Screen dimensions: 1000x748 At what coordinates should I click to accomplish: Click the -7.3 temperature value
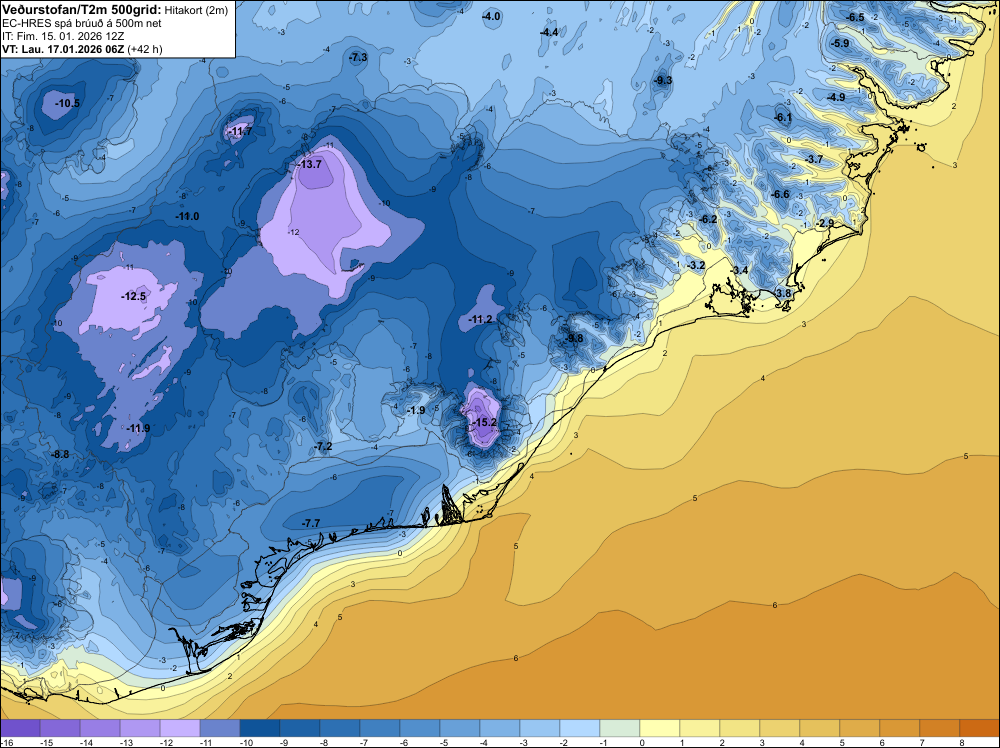coord(358,57)
